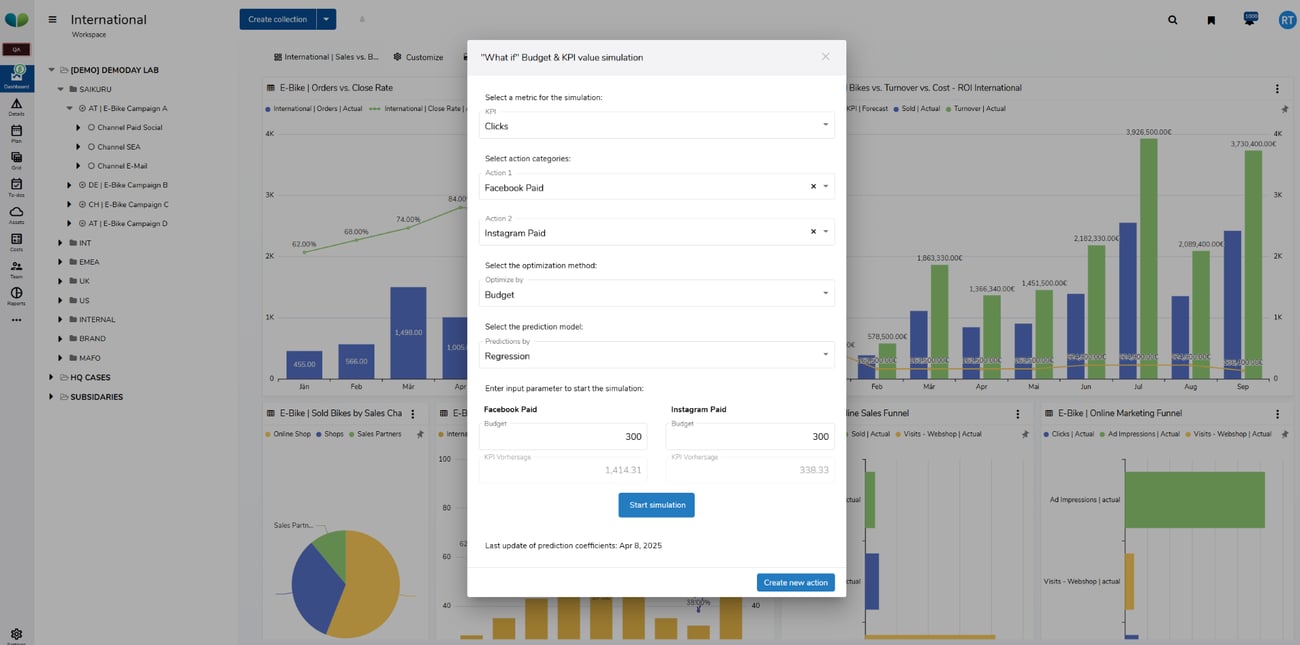Viewport: 1300px width, 645px height.
Task: Open the bookmarks icon in header
Action: [x=1211, y=20]
